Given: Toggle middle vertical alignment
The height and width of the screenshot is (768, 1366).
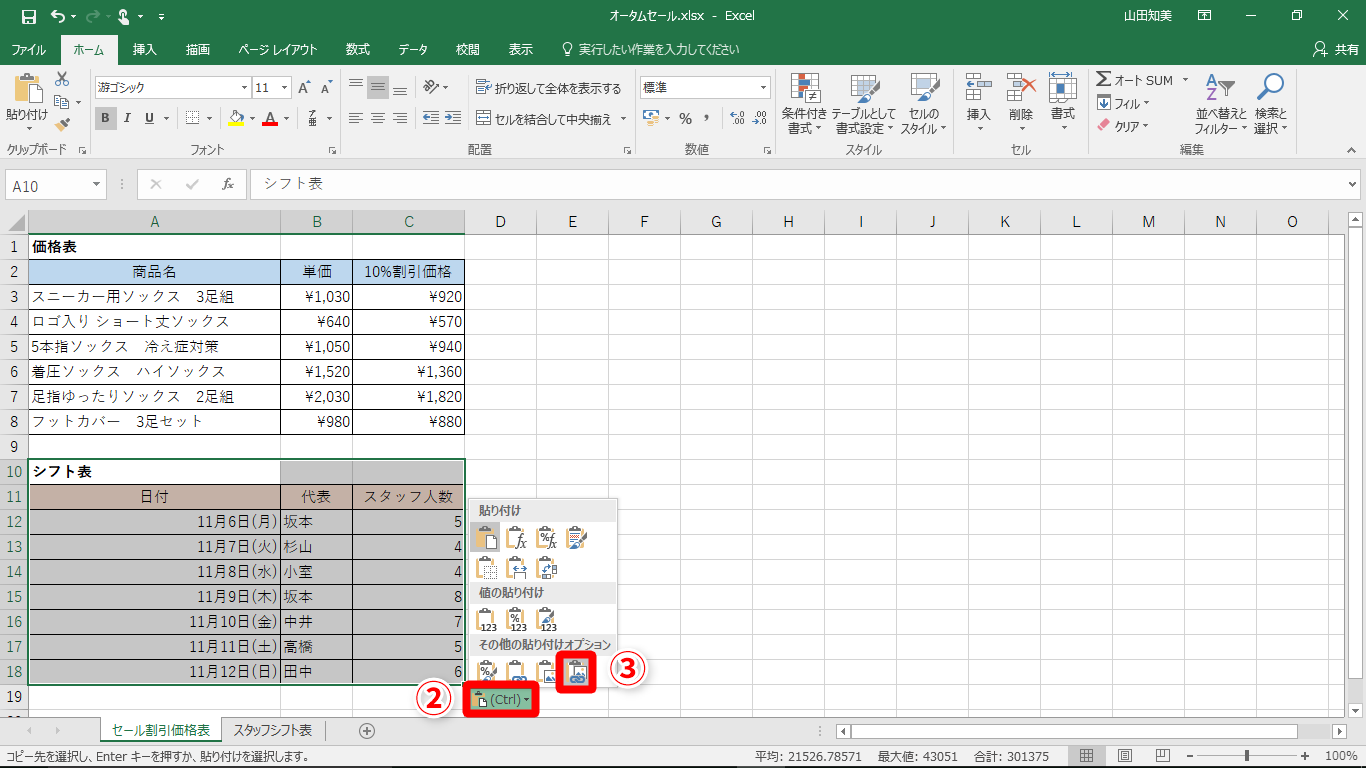Looking at the screenshot, I should [378, 87].
